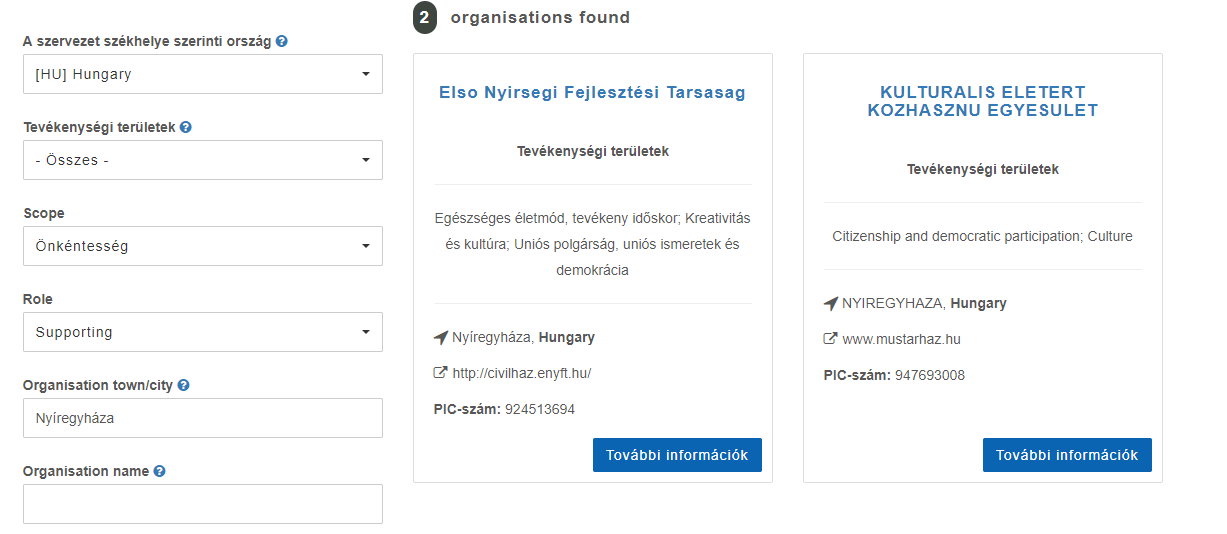
Task: Expand the Tevékenységi területek Összes dropdown
Action: tap(202, 160)
